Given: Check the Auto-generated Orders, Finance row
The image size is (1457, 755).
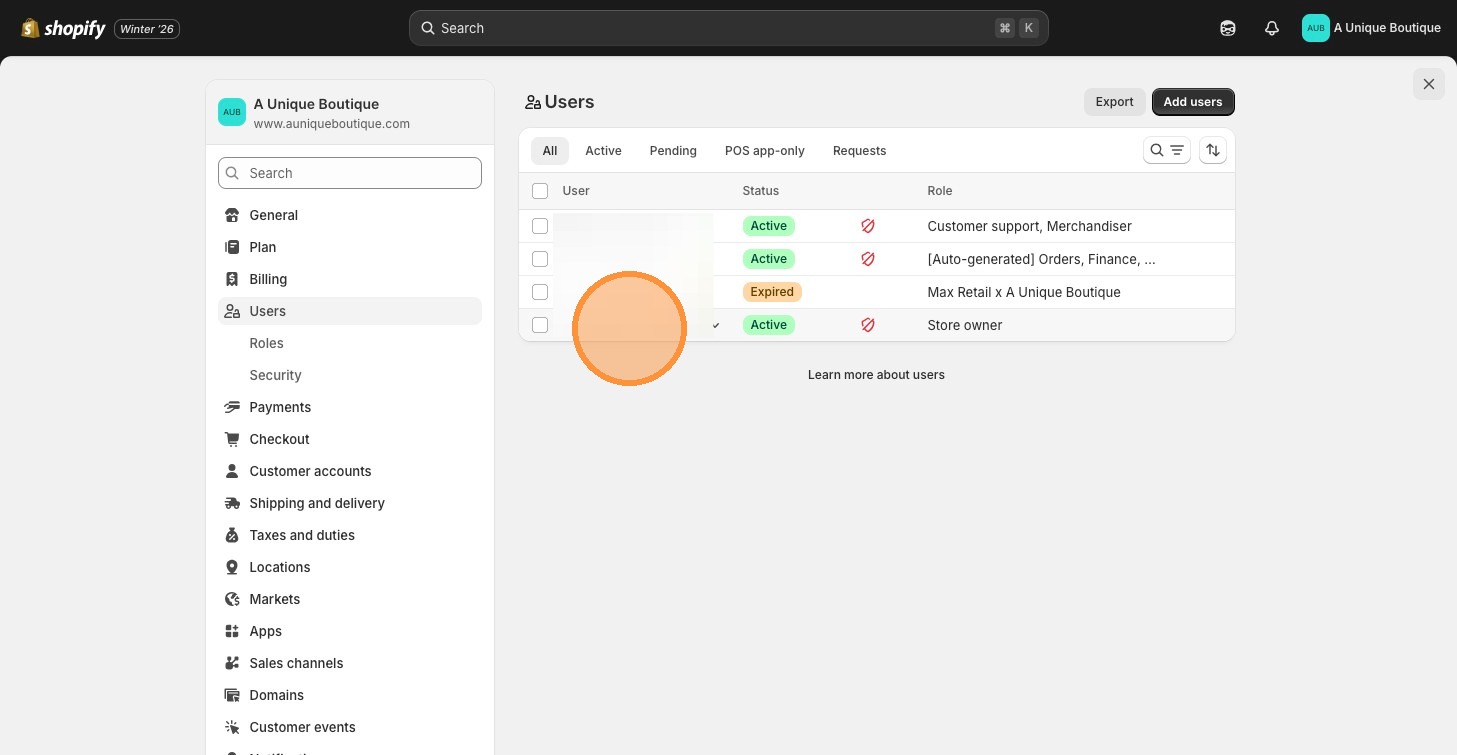Looking at the screenshot, I should point(540,259).
